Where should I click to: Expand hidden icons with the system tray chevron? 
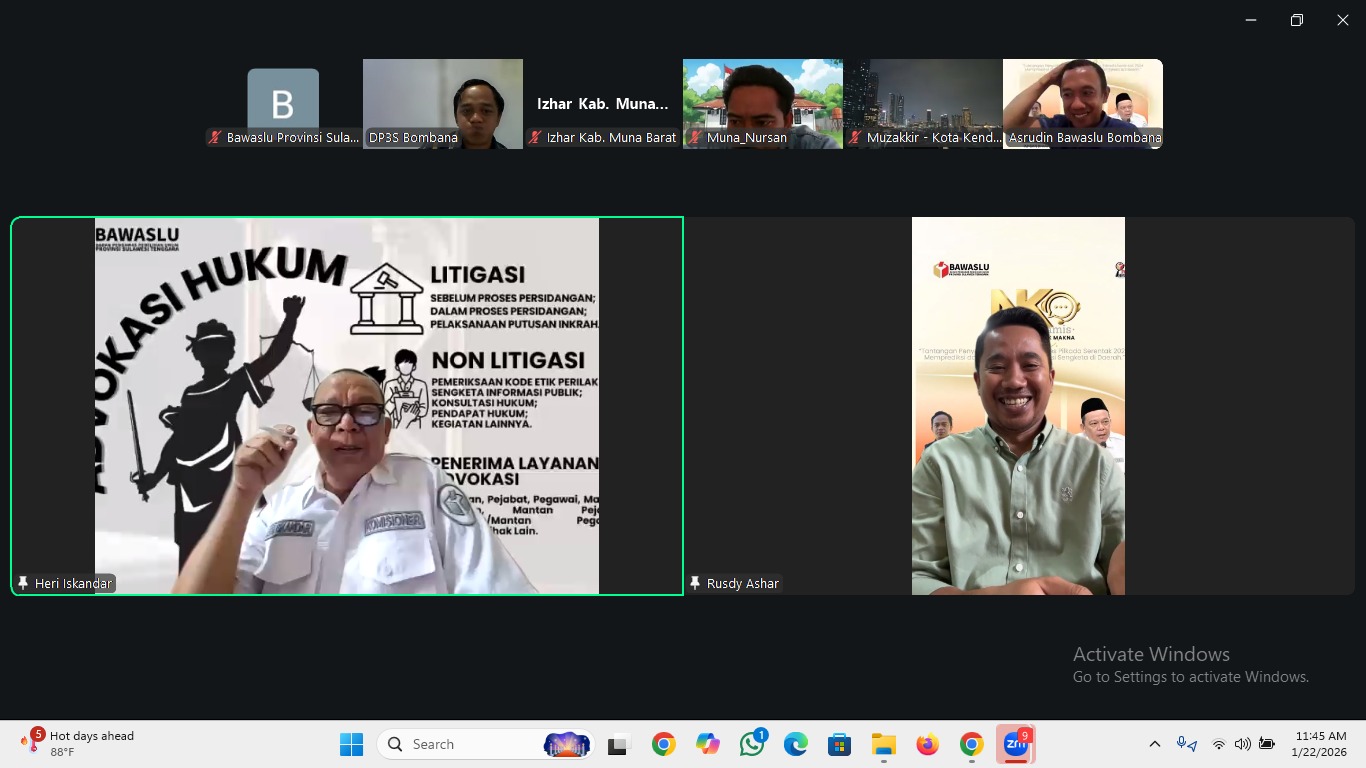[1154, 744]
